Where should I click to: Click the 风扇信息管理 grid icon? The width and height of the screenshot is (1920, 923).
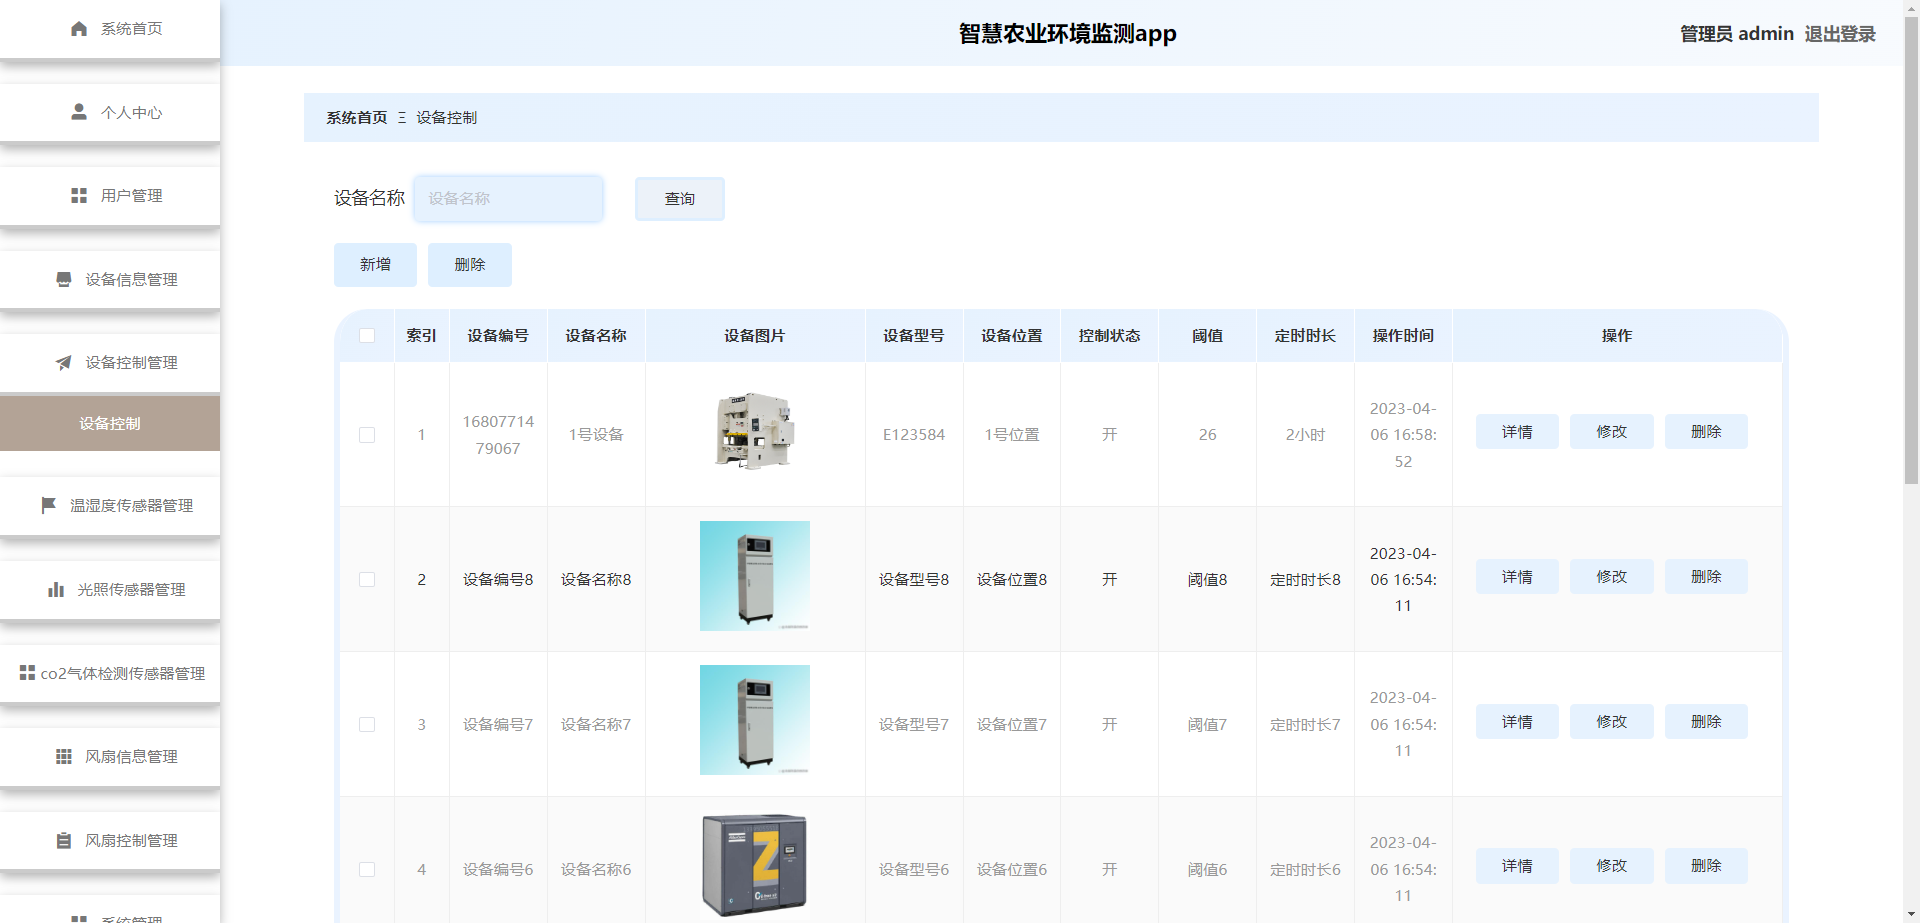(x=62, y=756)
